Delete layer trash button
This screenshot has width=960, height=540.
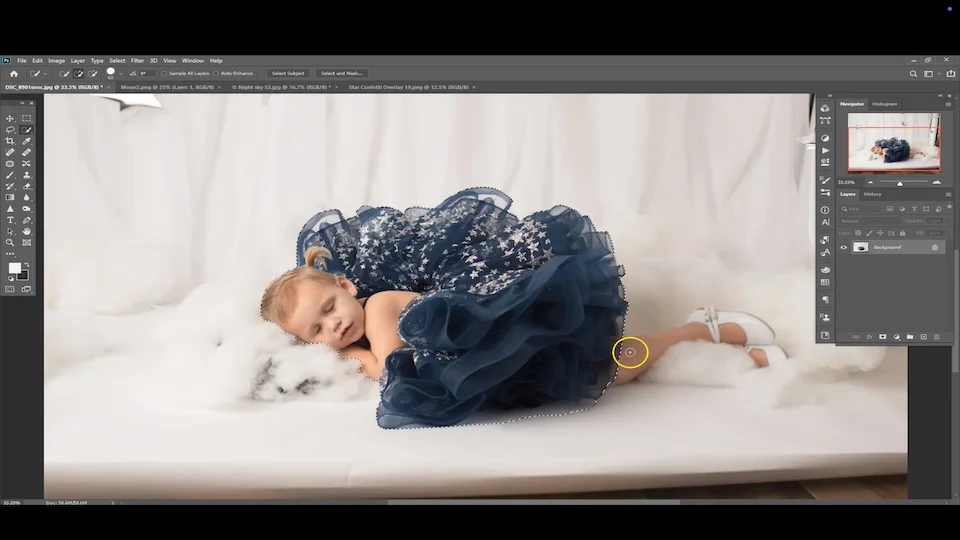pos(937,337)
